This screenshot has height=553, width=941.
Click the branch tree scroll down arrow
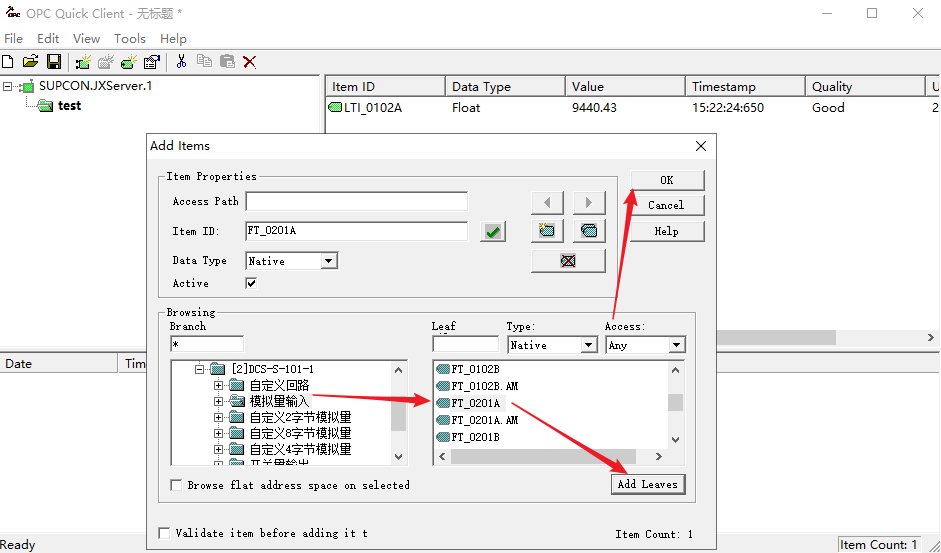pos(398,457)
